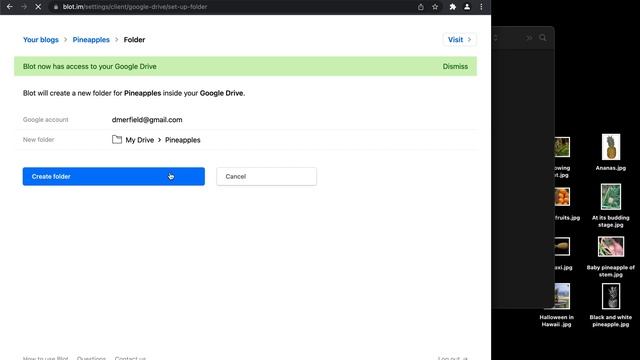Click the browser forward arrow
This screenshot has width=640, height=360.
coord(24,7)
